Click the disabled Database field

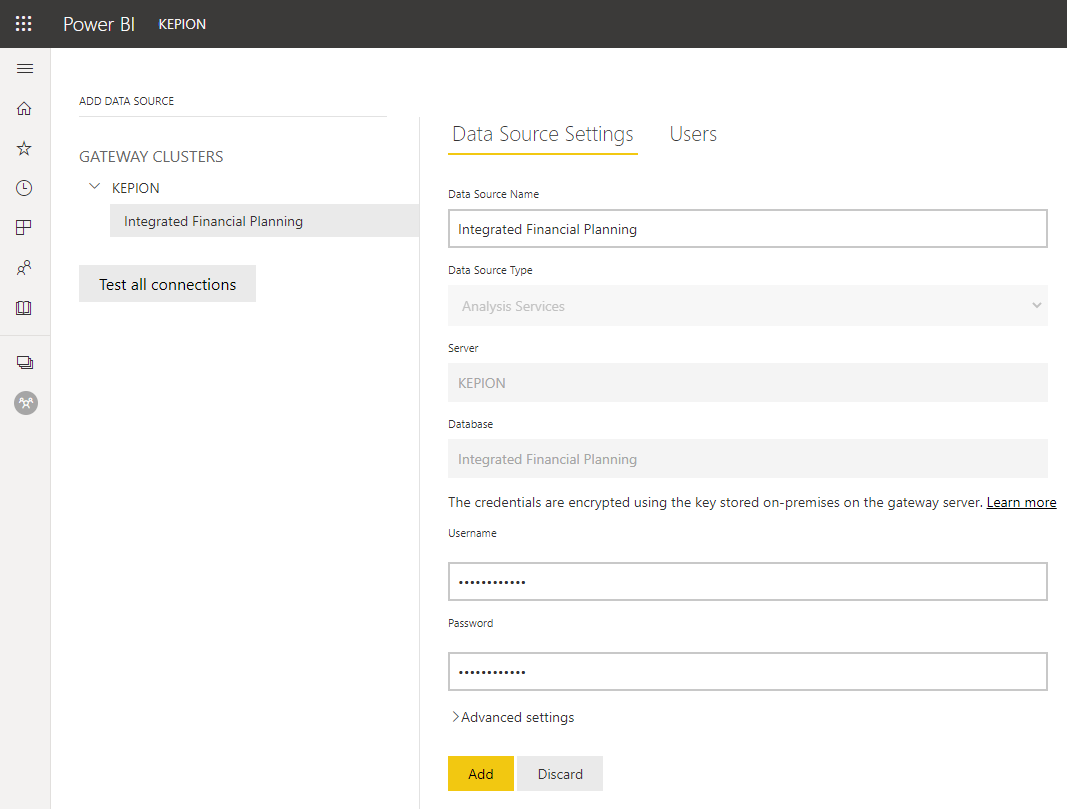click(x=747, y=459)
